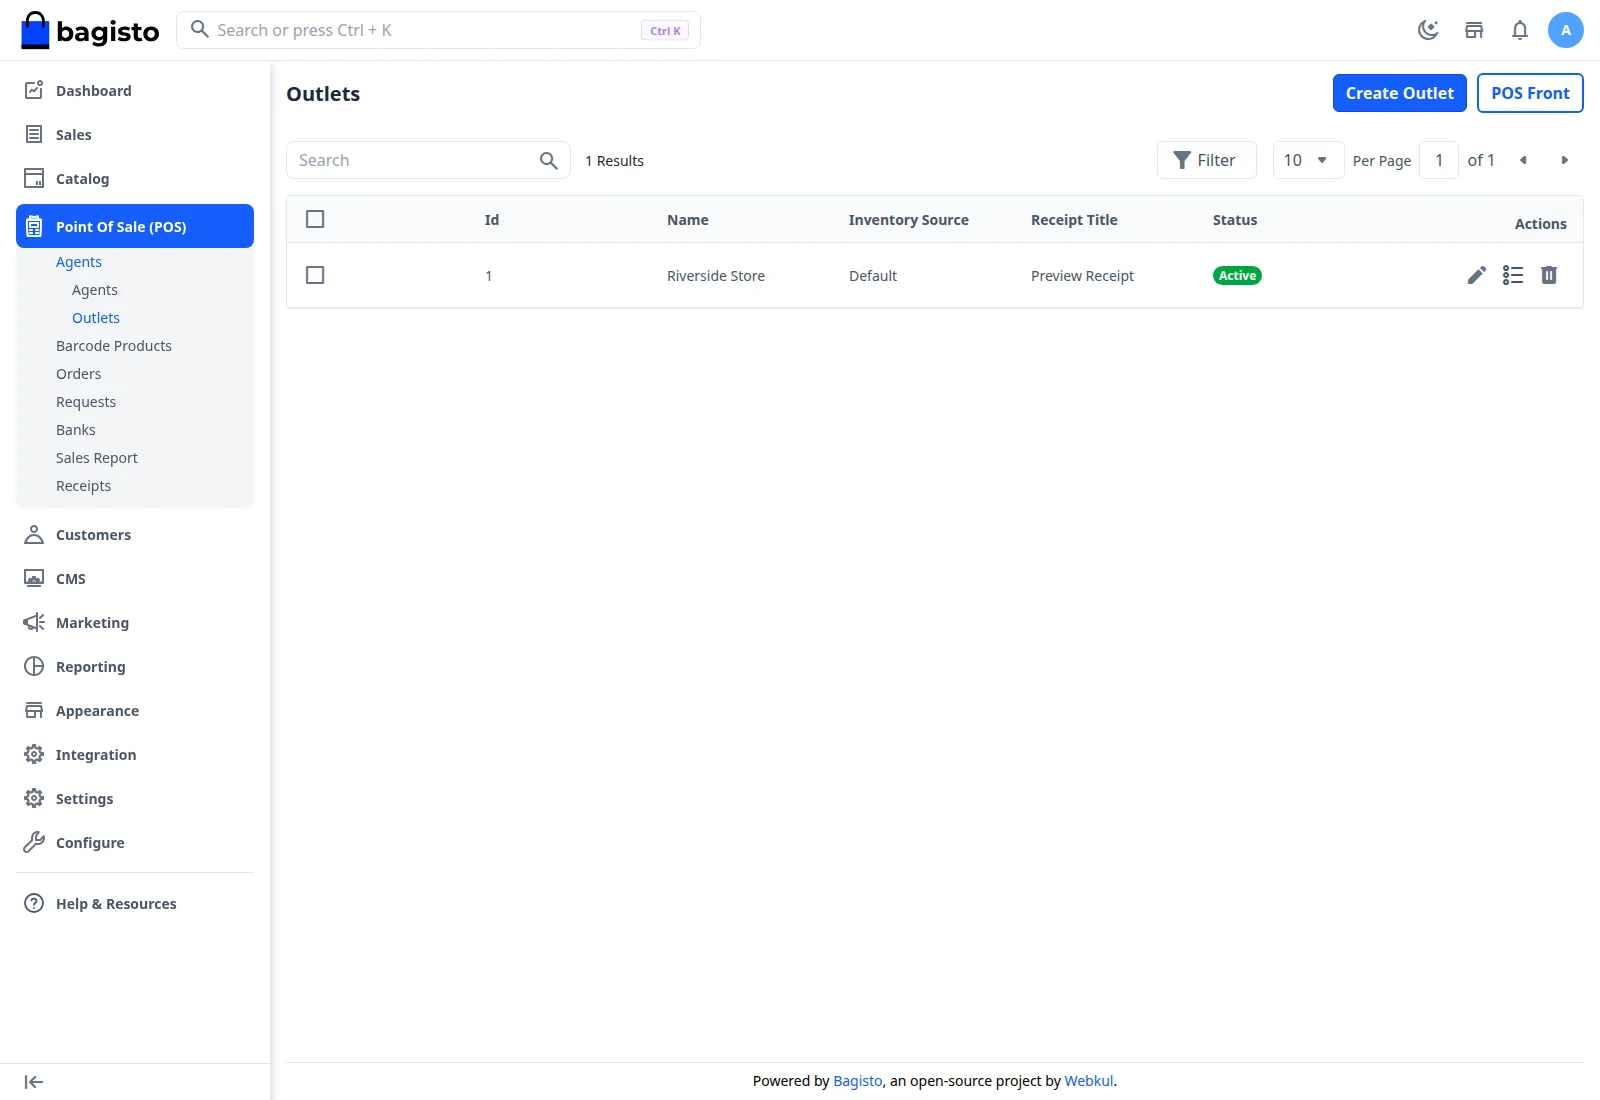Sort by Inventory Source column header
The height and width of the screenshot is (1100, 1600).
[x=908, y=220]
